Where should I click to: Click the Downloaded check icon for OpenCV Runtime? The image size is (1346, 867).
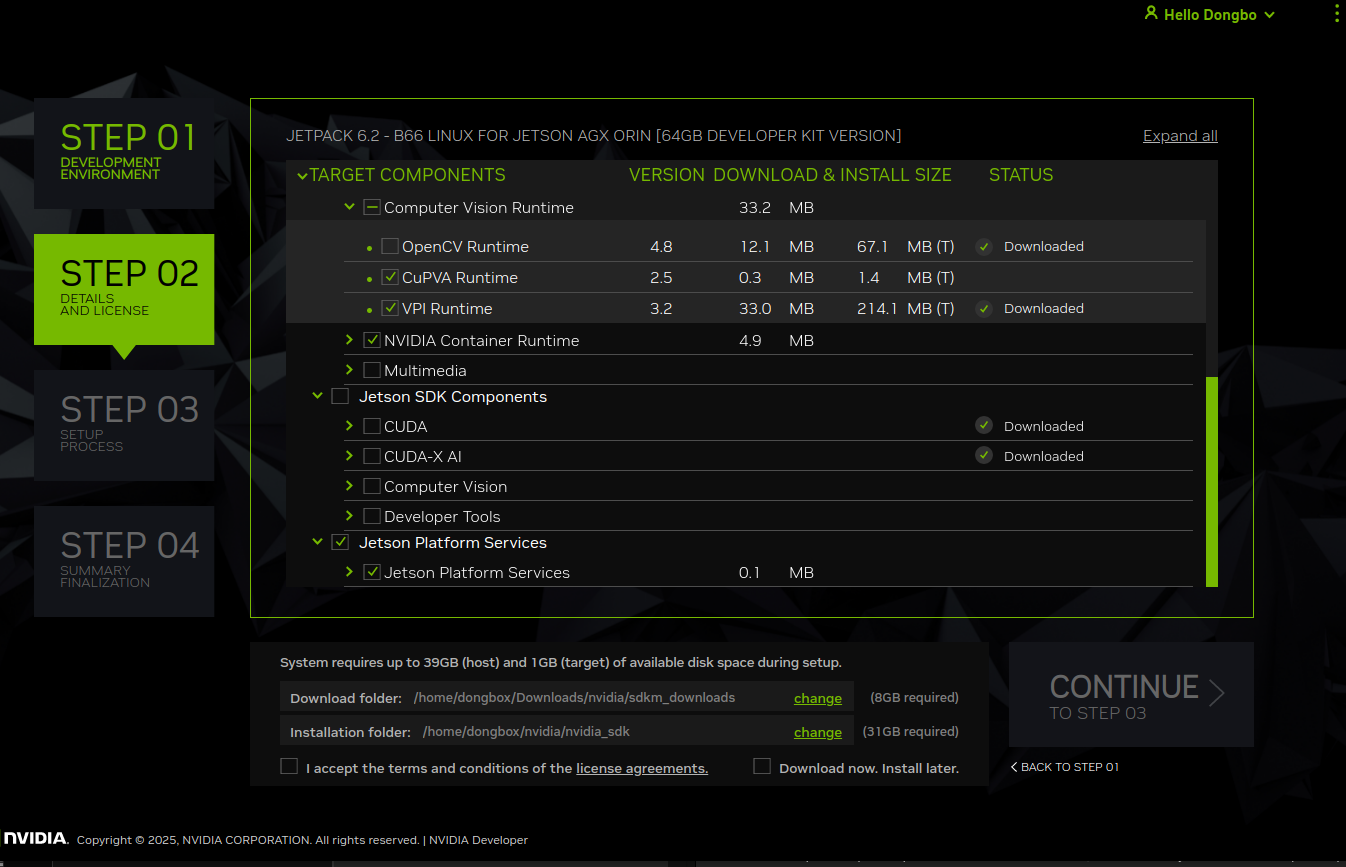pyautogui.click(x=984, y=246)
